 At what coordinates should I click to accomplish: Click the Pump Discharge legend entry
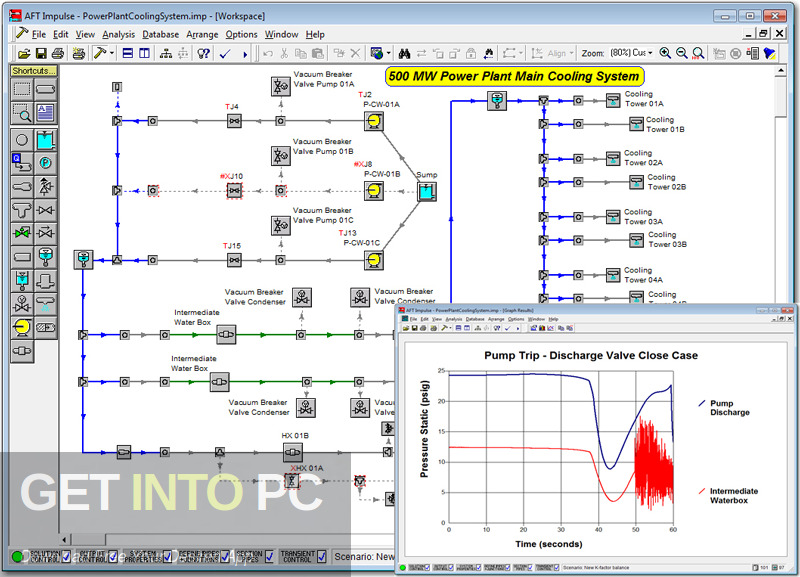coord(723,408)
